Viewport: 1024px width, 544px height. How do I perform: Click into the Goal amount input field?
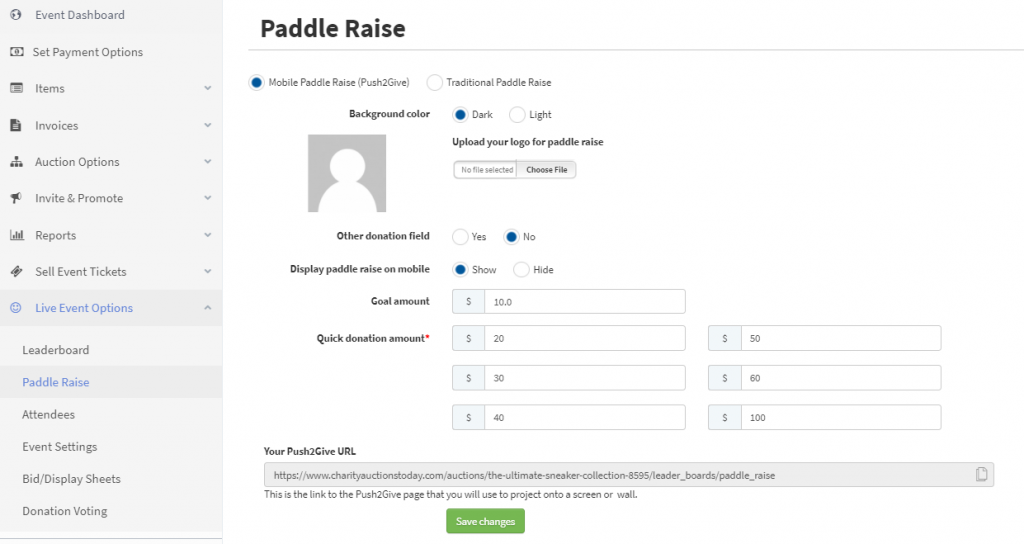[x=584, y=302]
